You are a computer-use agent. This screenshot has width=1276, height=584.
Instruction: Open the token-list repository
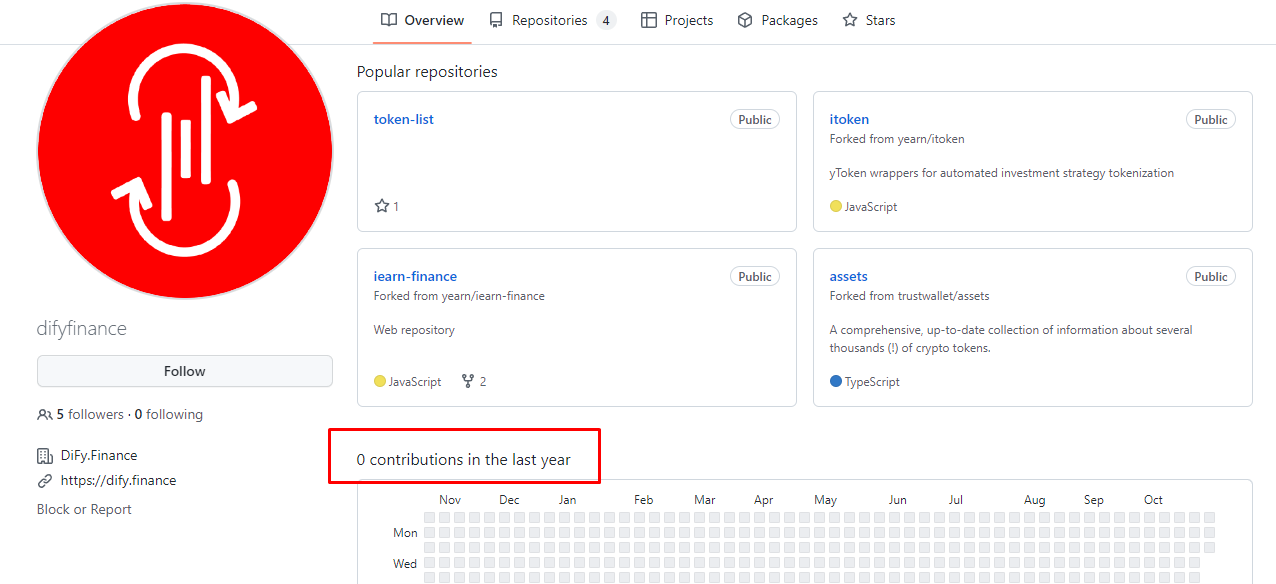point(404,119)
